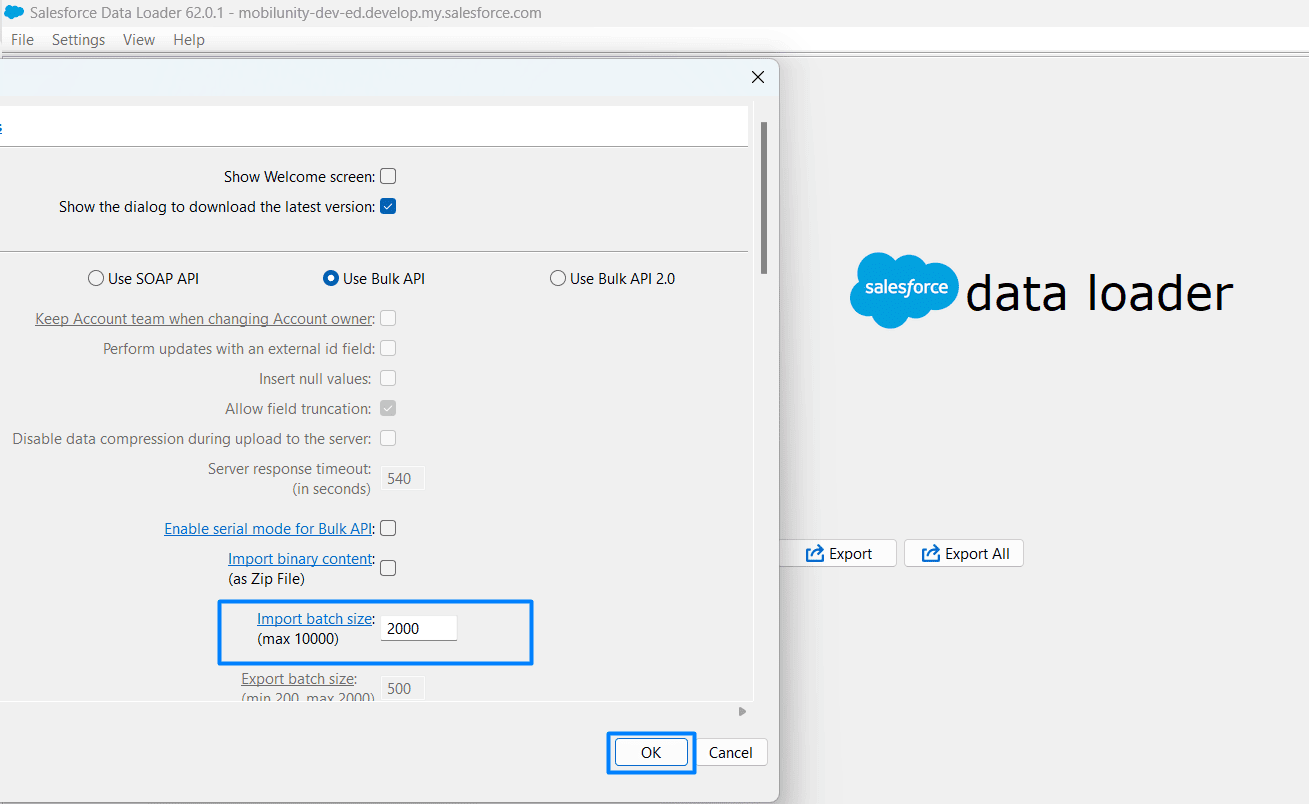Click the "Show Welcome screen:" label
Screen dimensions: 1309x804
pyautogui.click(x=300, y=177)
